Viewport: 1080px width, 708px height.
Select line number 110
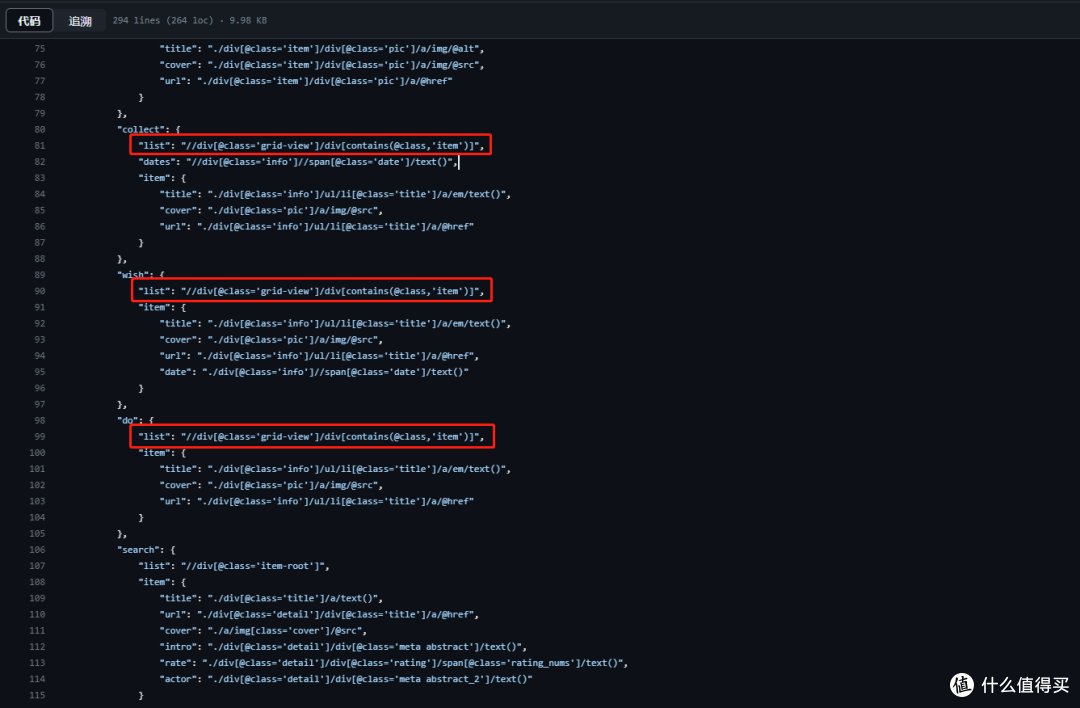pyautogui.click(x=37, y=614)
